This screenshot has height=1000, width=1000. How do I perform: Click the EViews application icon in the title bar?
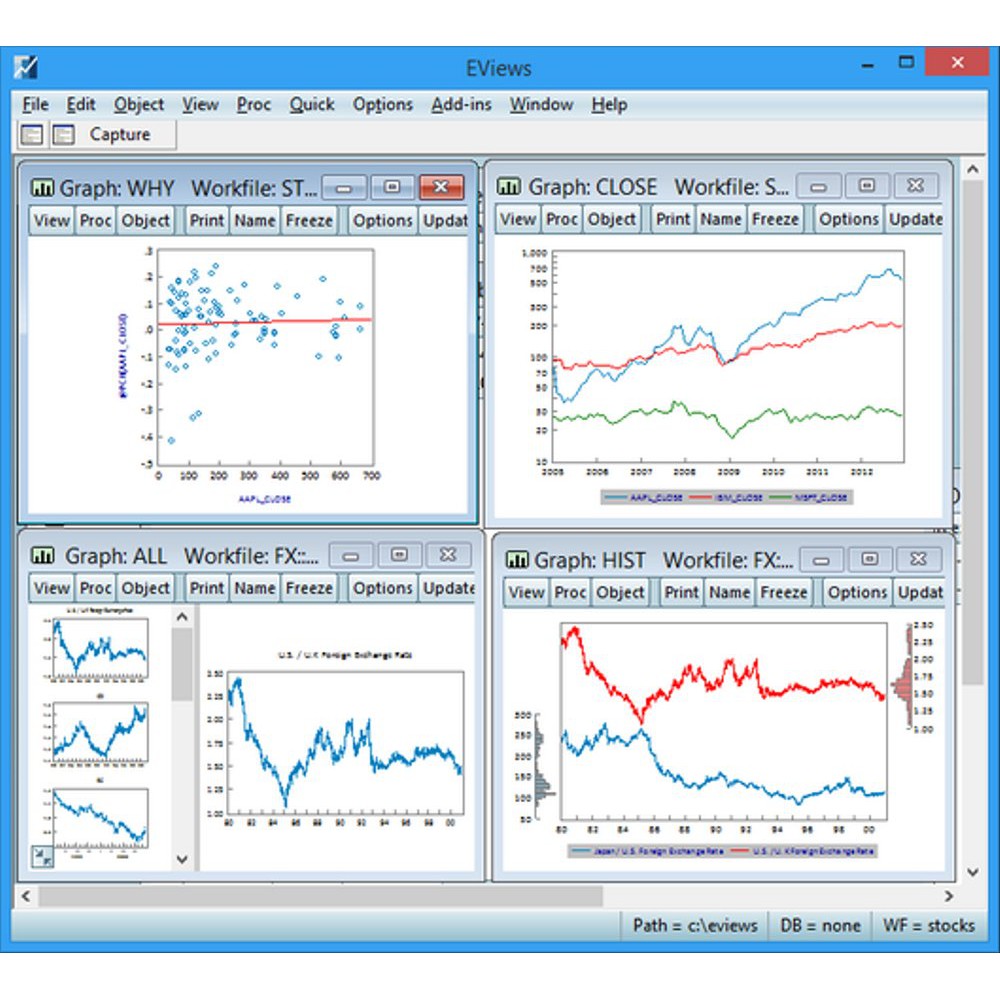(25, 68)
